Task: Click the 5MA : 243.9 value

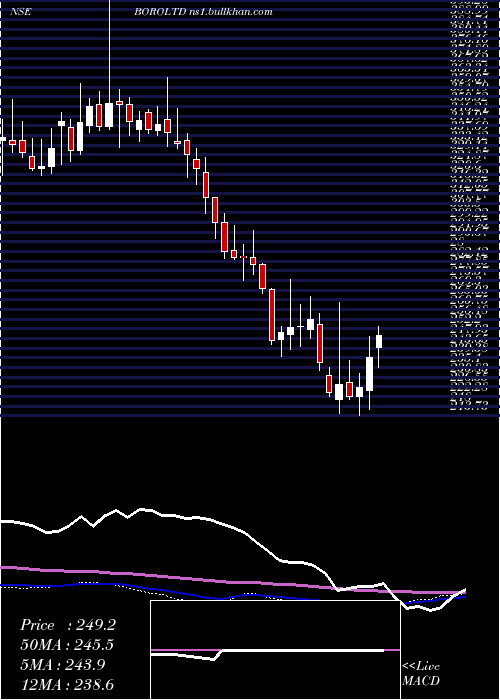Action: point(62,665)
